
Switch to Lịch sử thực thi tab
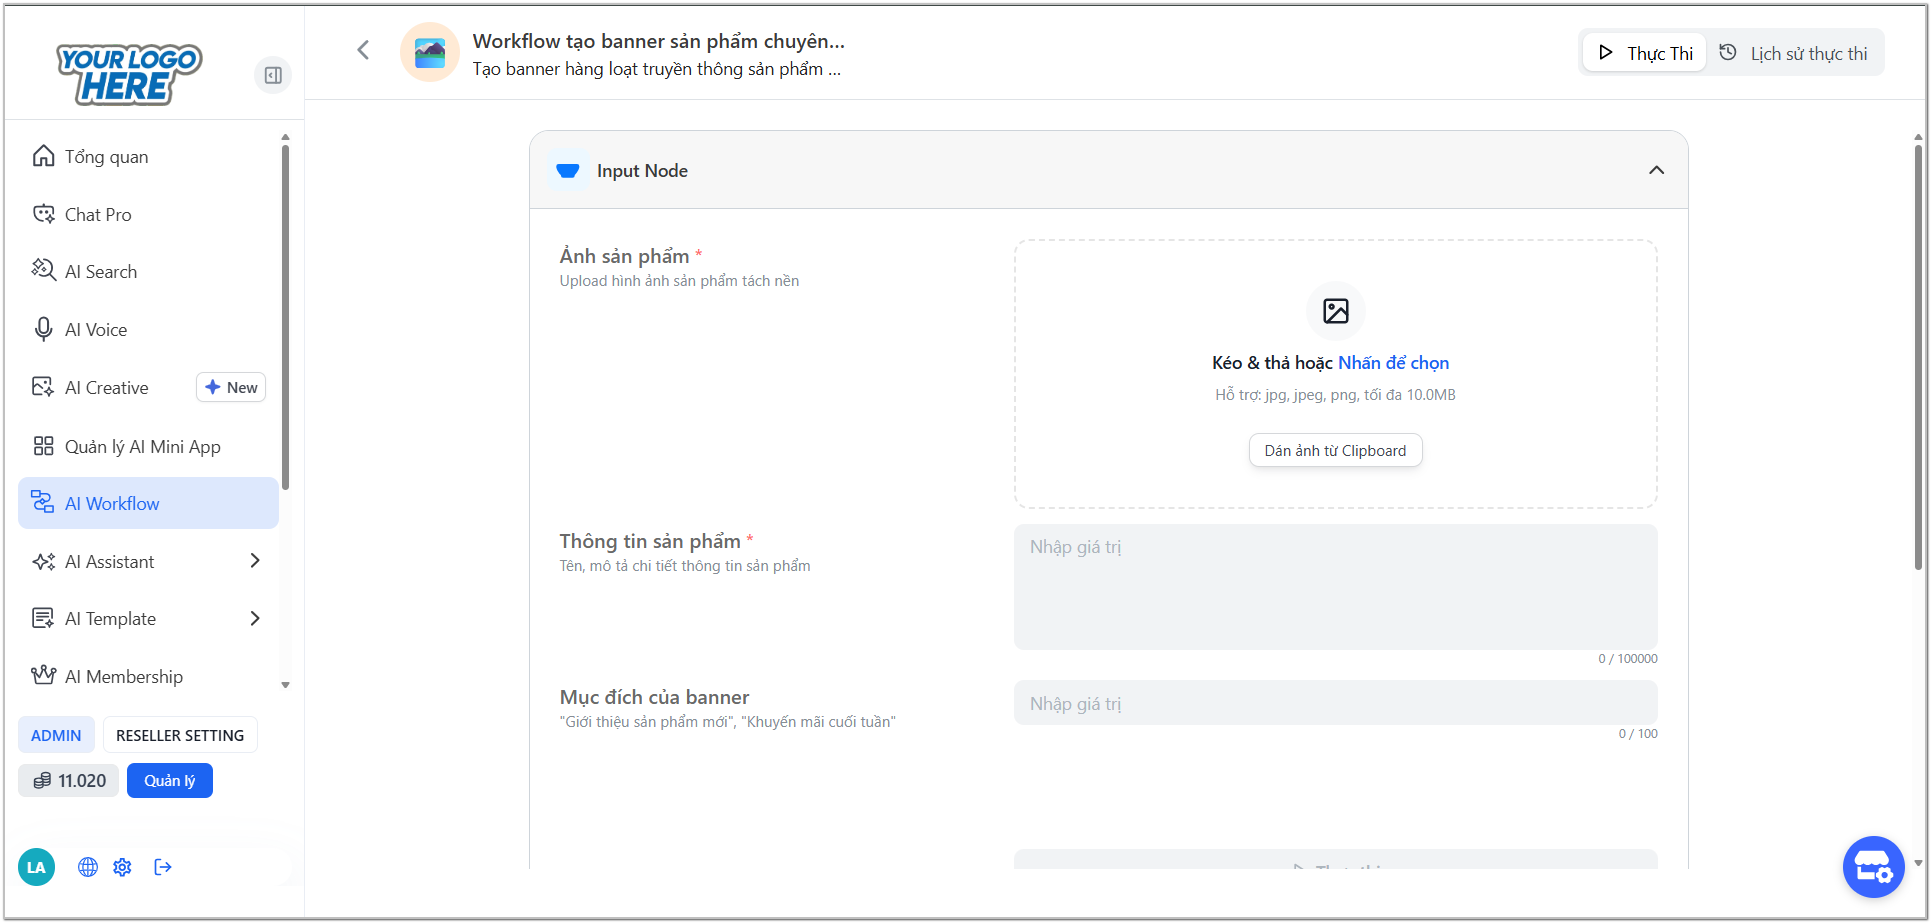[x=1794, y=53]
